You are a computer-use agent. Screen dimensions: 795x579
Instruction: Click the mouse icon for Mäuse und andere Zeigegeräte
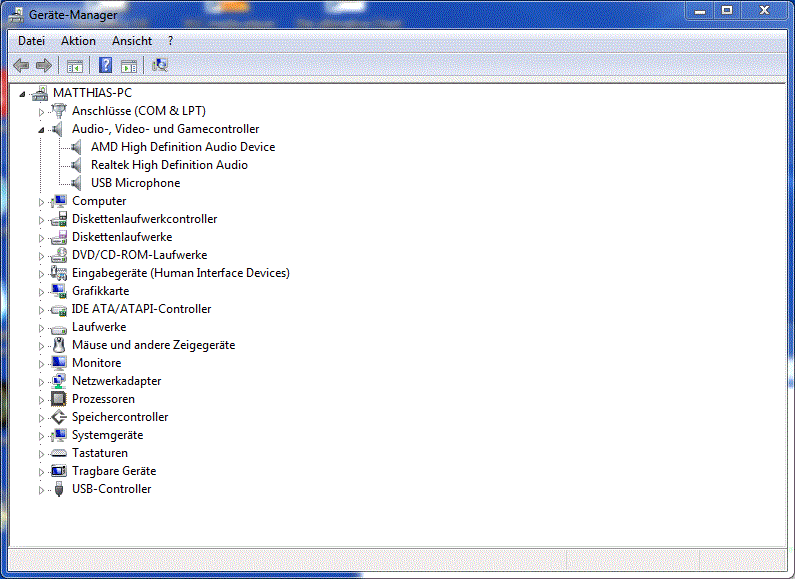[x=59, y=345]
